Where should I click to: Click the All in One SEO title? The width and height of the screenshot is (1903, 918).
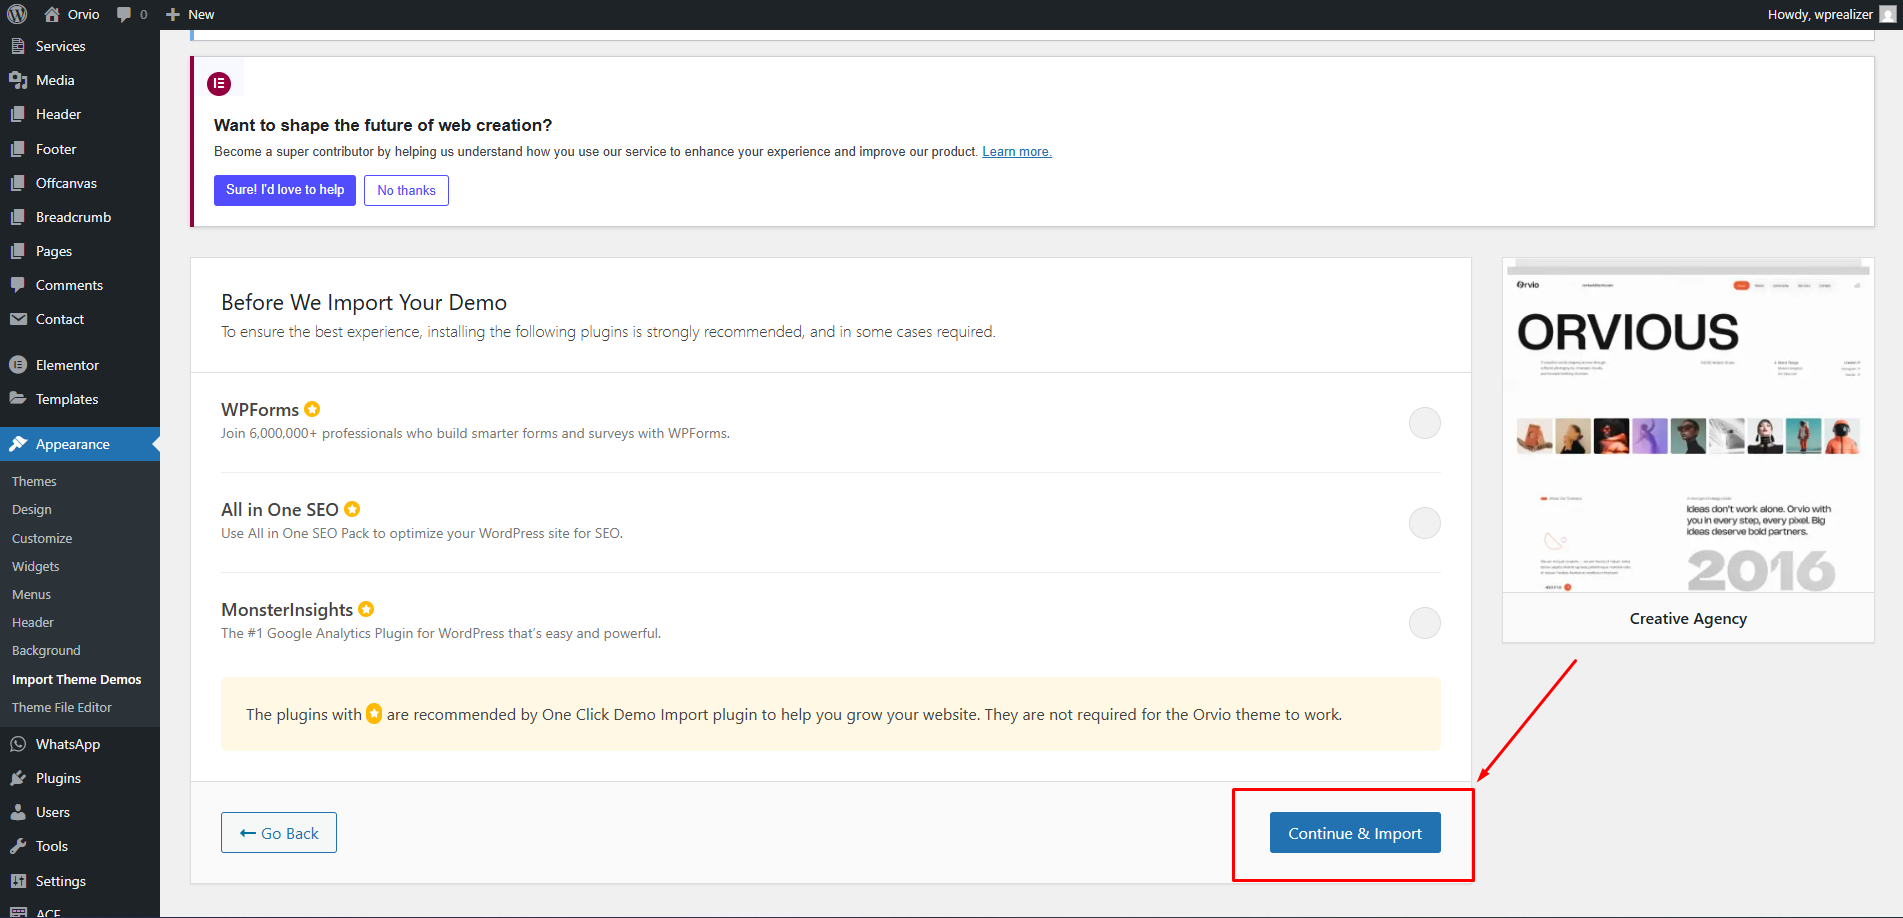tap(280, 510)
